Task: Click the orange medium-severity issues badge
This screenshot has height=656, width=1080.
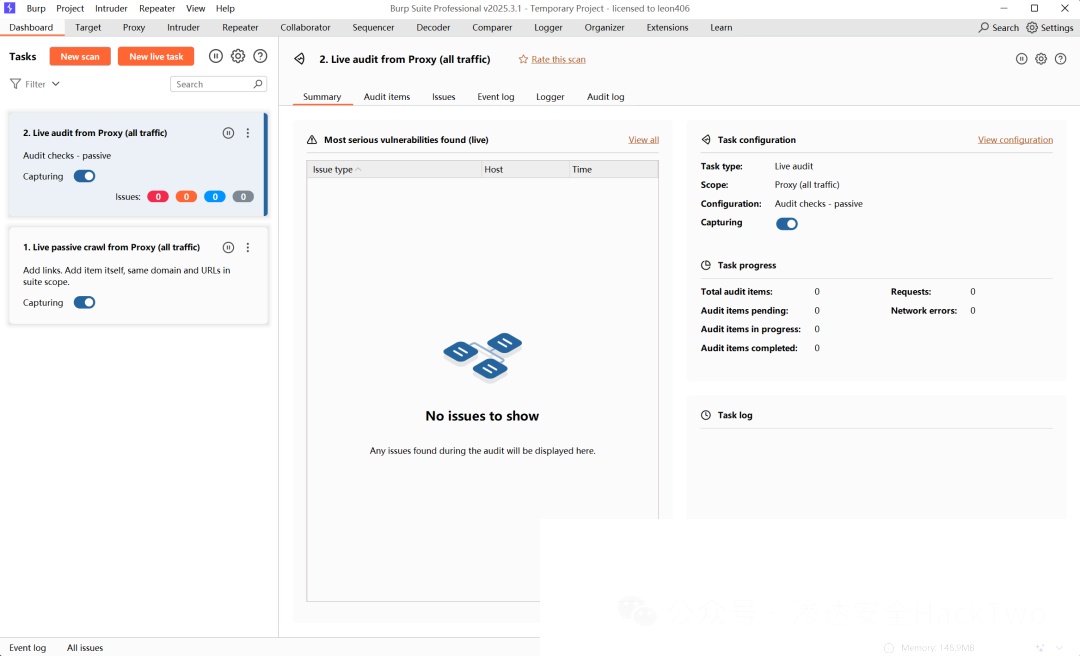Action: pyautogui.click(x=186, y=197)
